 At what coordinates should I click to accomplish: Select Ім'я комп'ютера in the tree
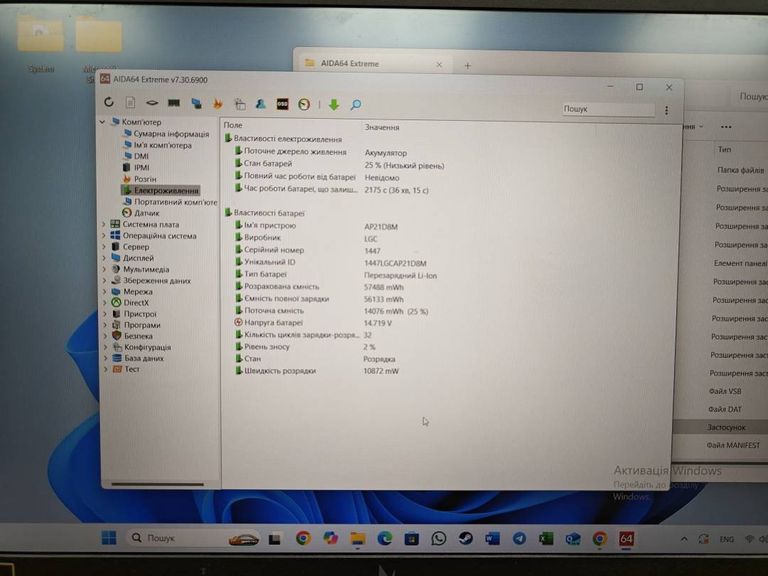coord(157,145)
